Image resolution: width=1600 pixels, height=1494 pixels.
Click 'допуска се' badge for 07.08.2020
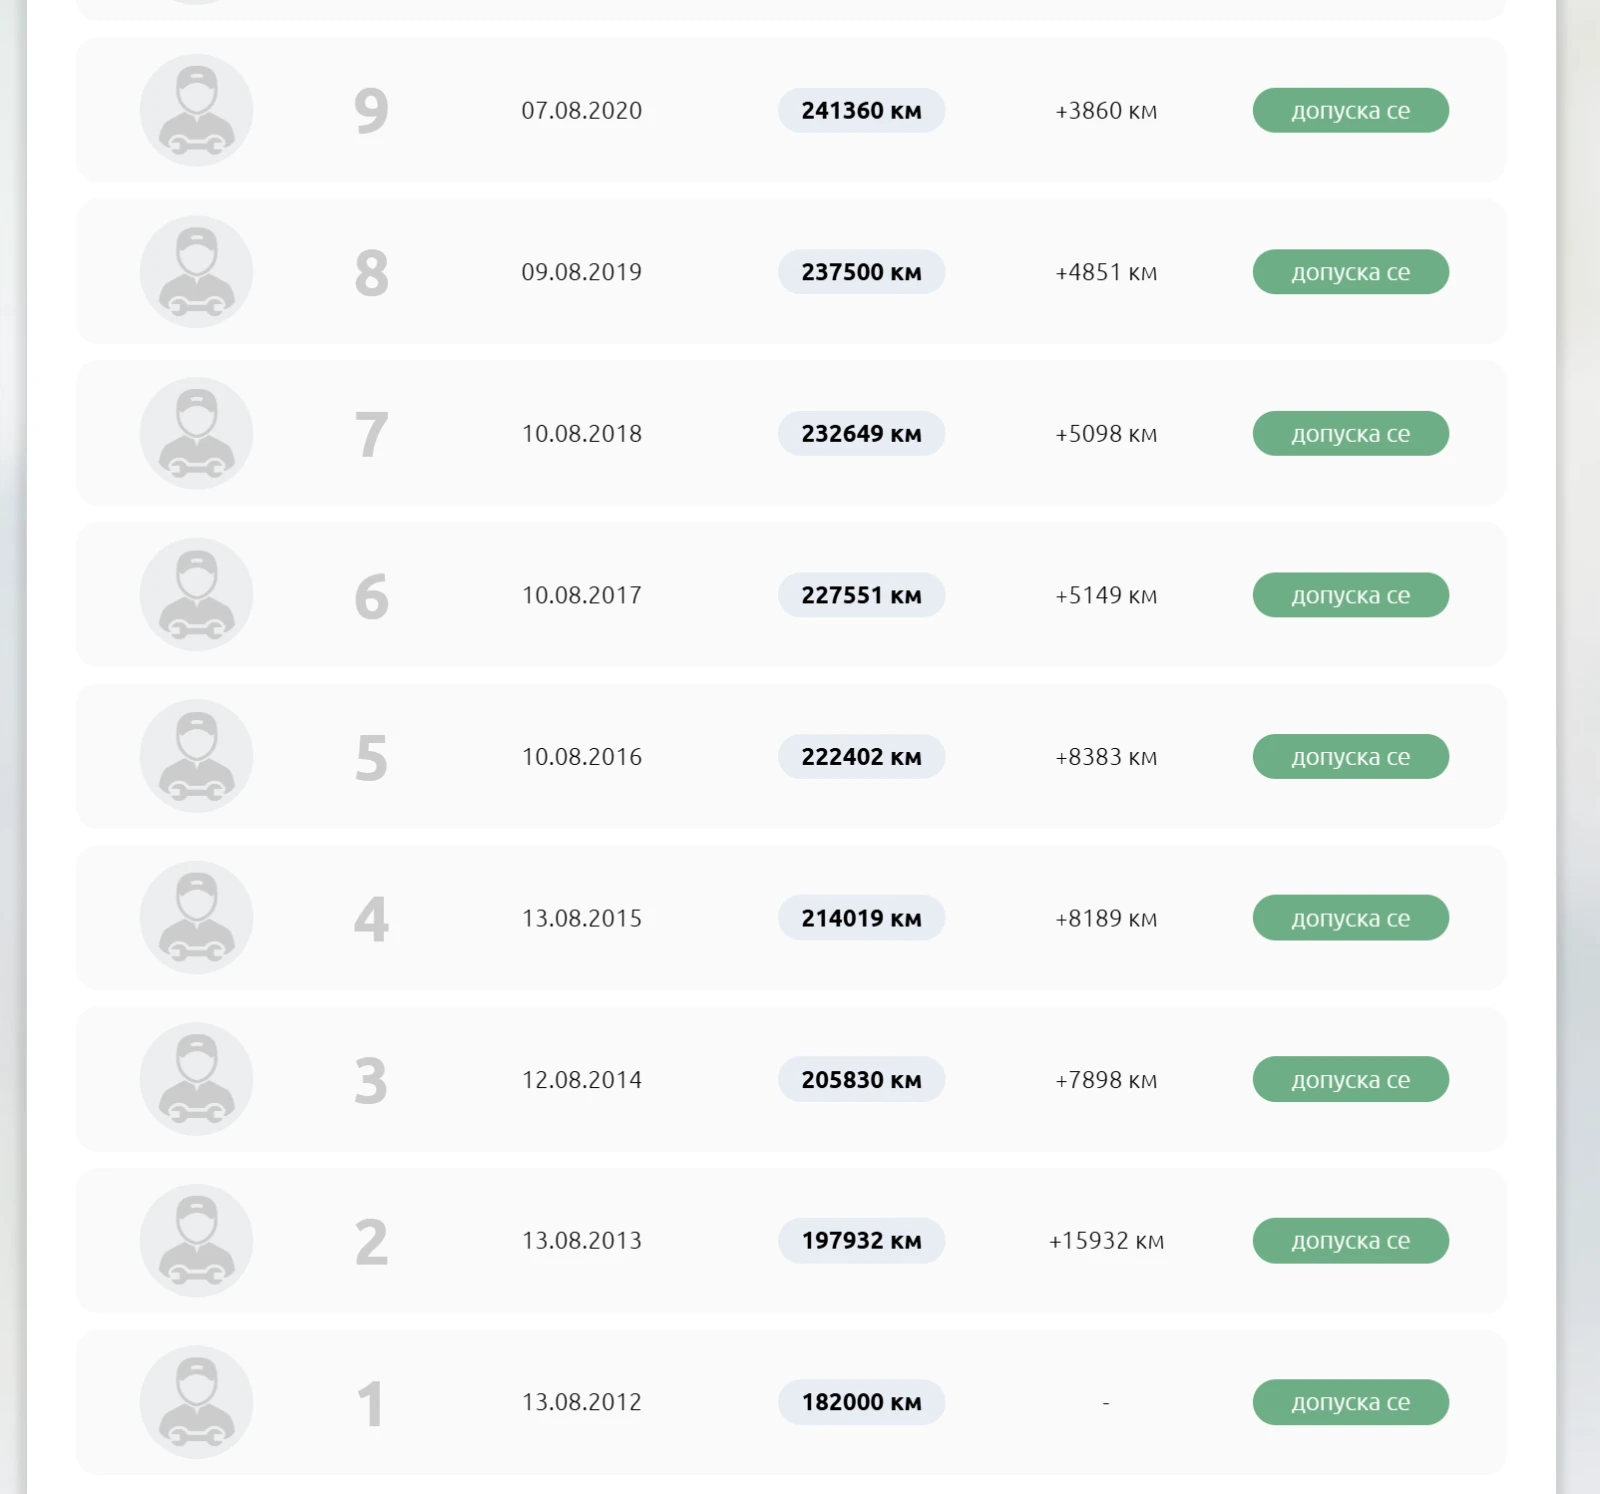[x=1350, y=110]
